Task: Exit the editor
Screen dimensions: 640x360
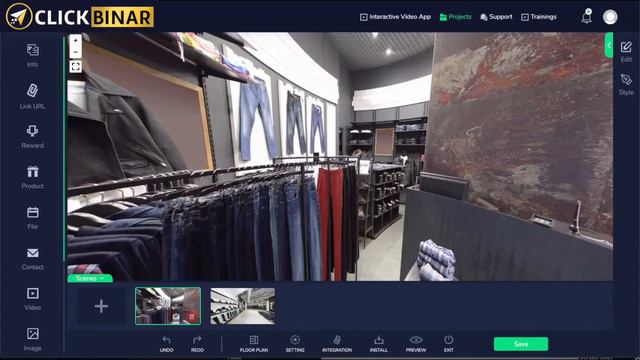Action: pos(449,344)
